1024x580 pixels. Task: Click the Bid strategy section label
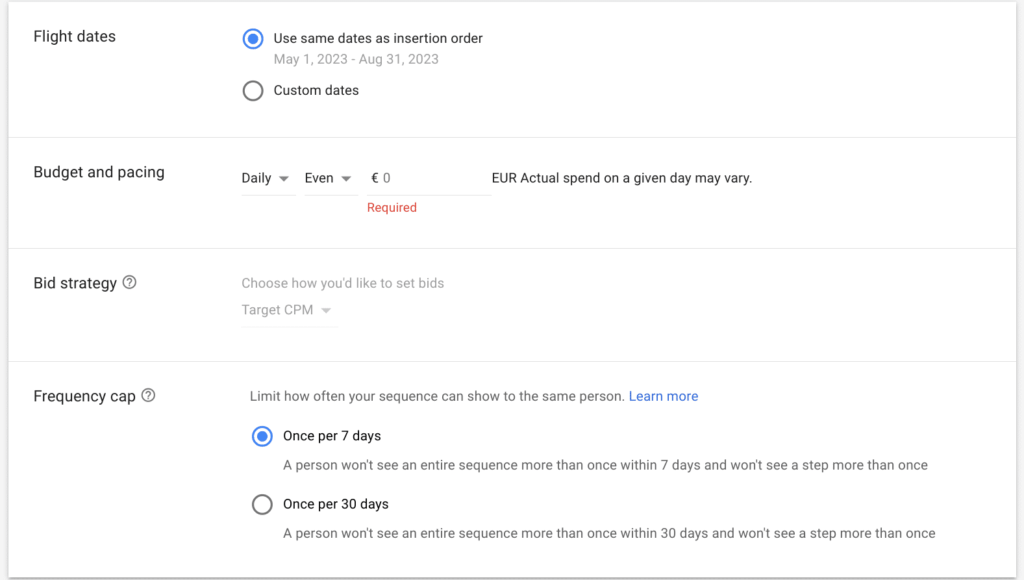(75, 283)
